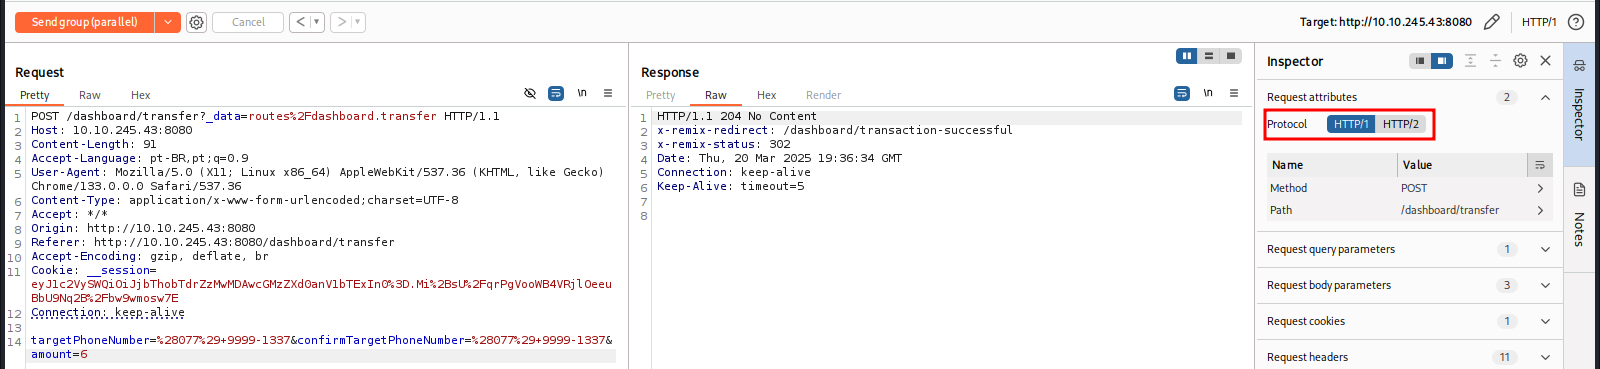Show non-printable \n characters in Response
The height and width of the screenshot is (369, 1600).
1208,93
